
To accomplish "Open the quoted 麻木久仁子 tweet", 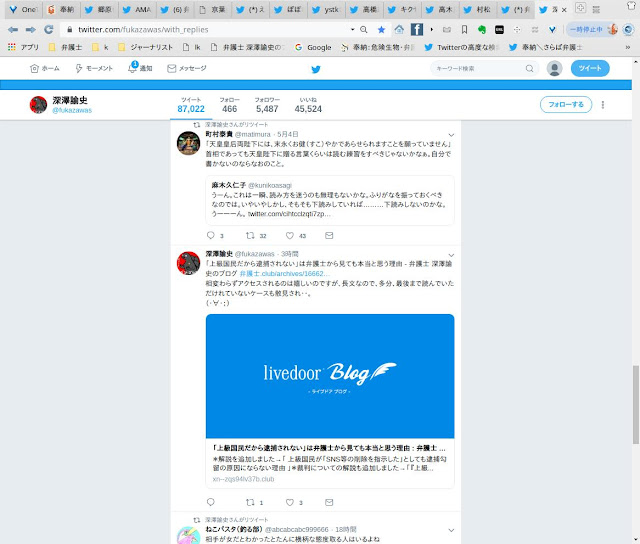I will (x=330, y=200).
